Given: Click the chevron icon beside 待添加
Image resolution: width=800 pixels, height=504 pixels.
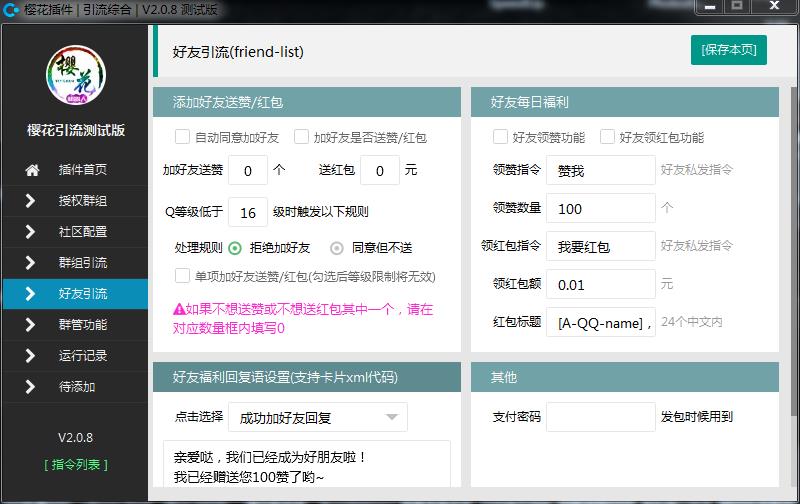Looking at the screenshot, I should click(30, 387).
